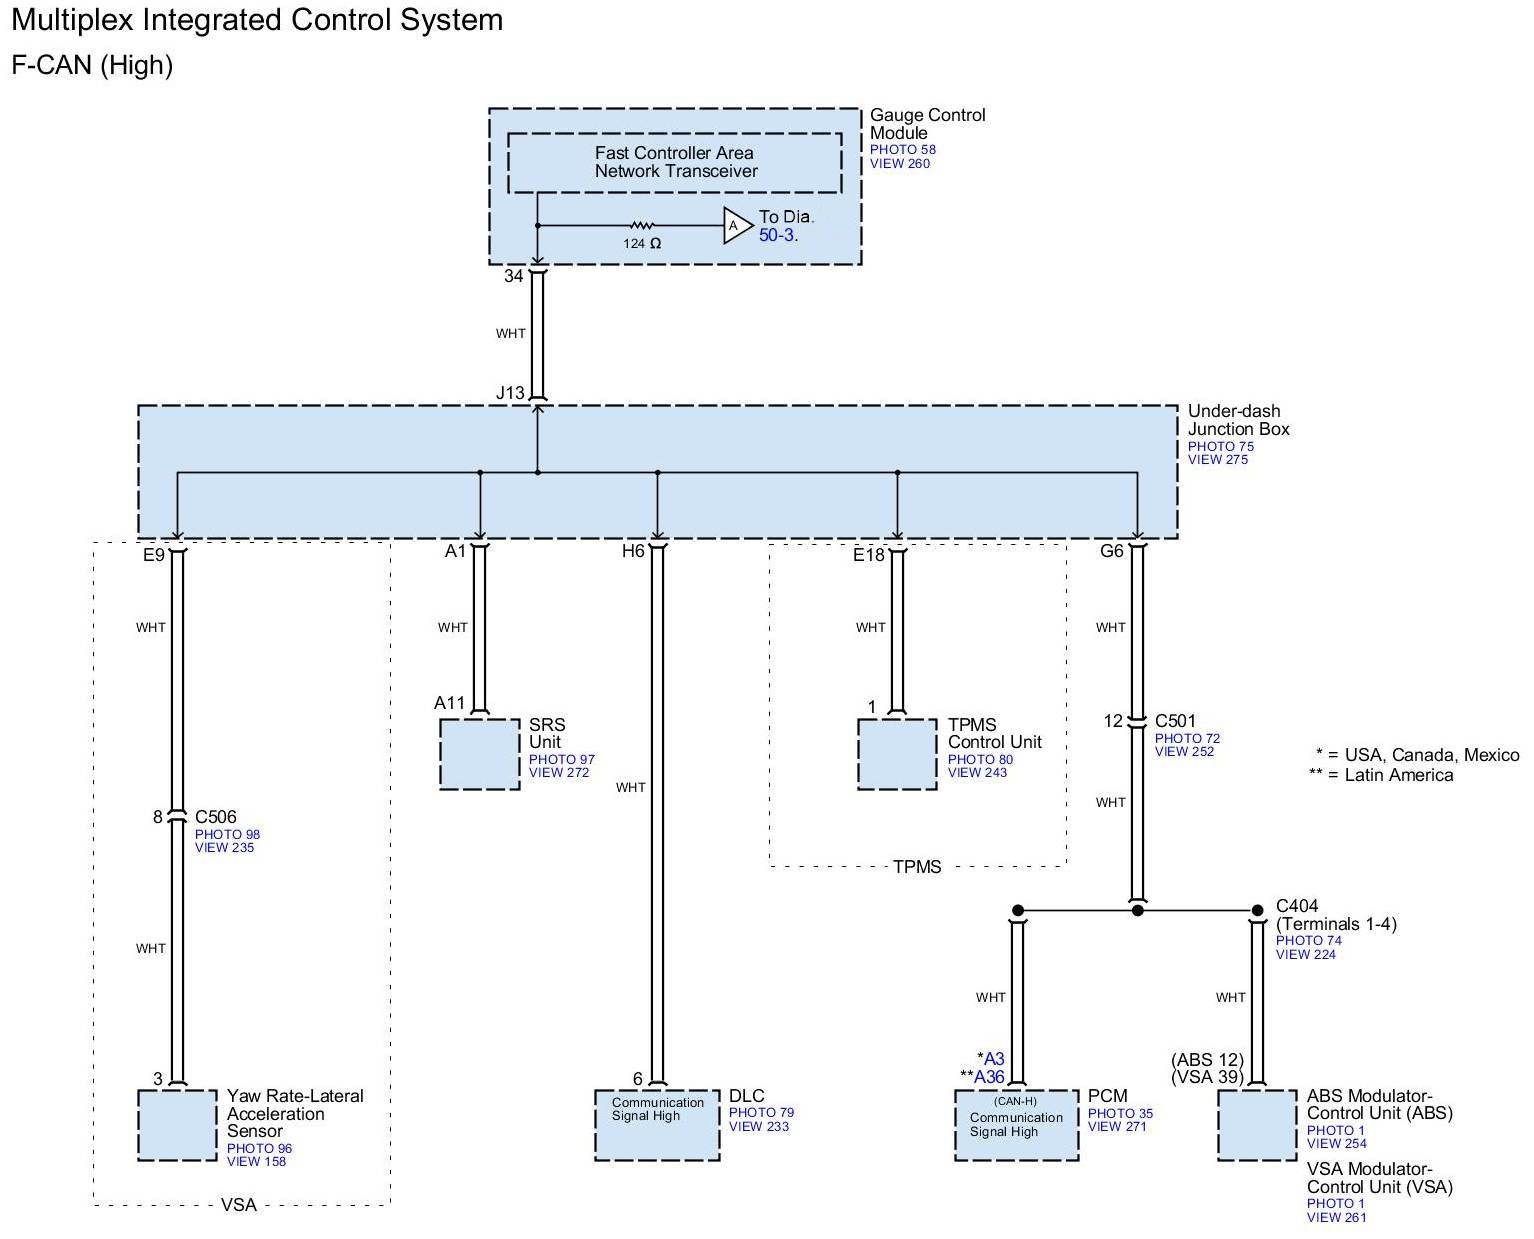Image resolution: width=1534 pixels, height=1239 pixels.
Task: Click the 124 Ω resistor symbol
Action: coord(641,226)
